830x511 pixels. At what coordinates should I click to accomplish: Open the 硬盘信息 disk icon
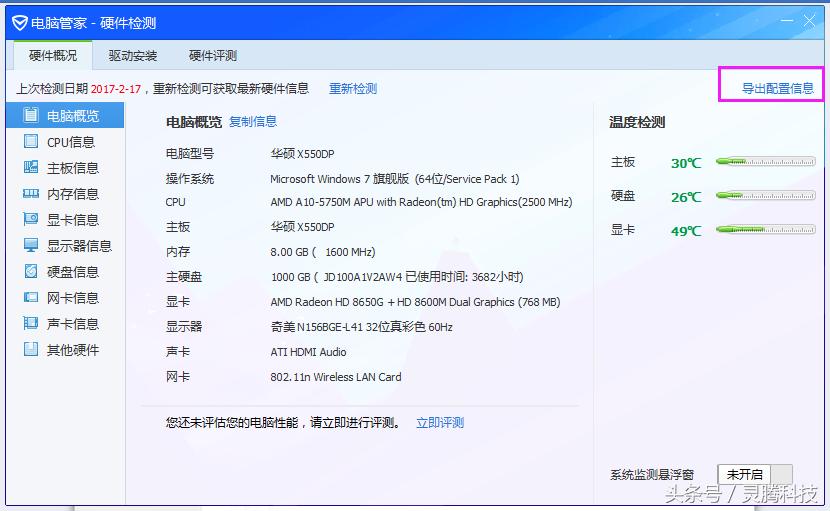pos(31,271)
